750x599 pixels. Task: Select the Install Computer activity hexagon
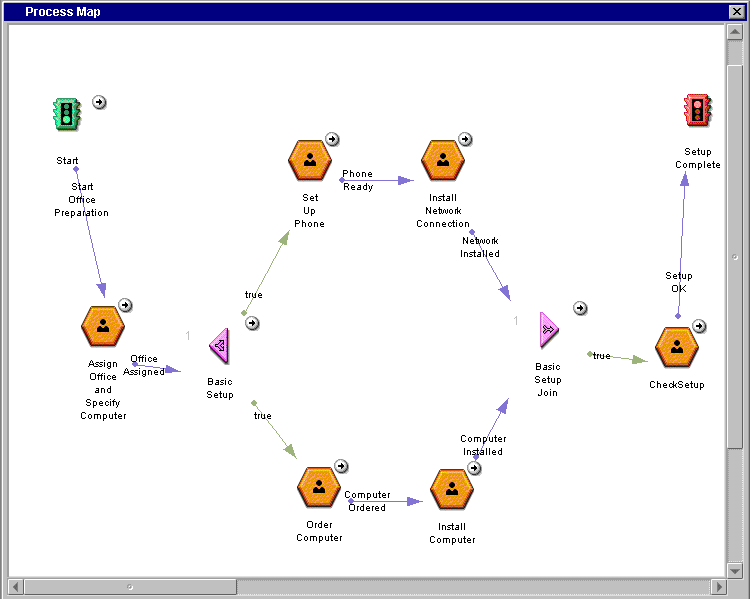click(452, 489)
